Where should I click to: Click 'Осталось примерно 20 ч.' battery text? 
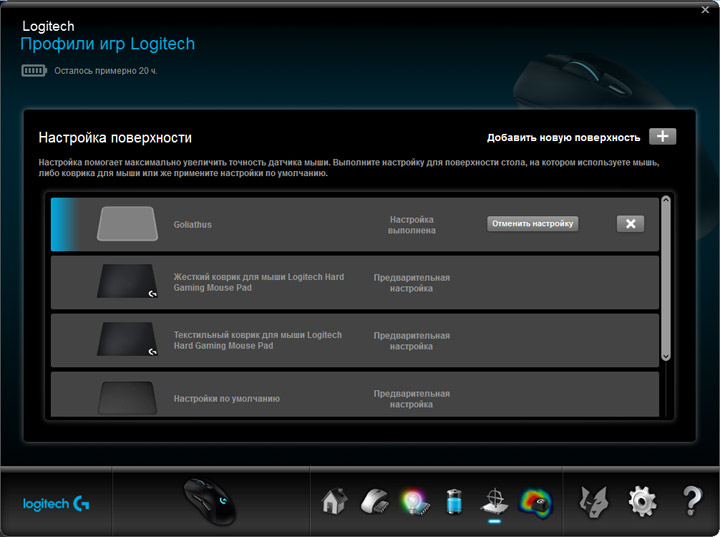coord(106,71)
